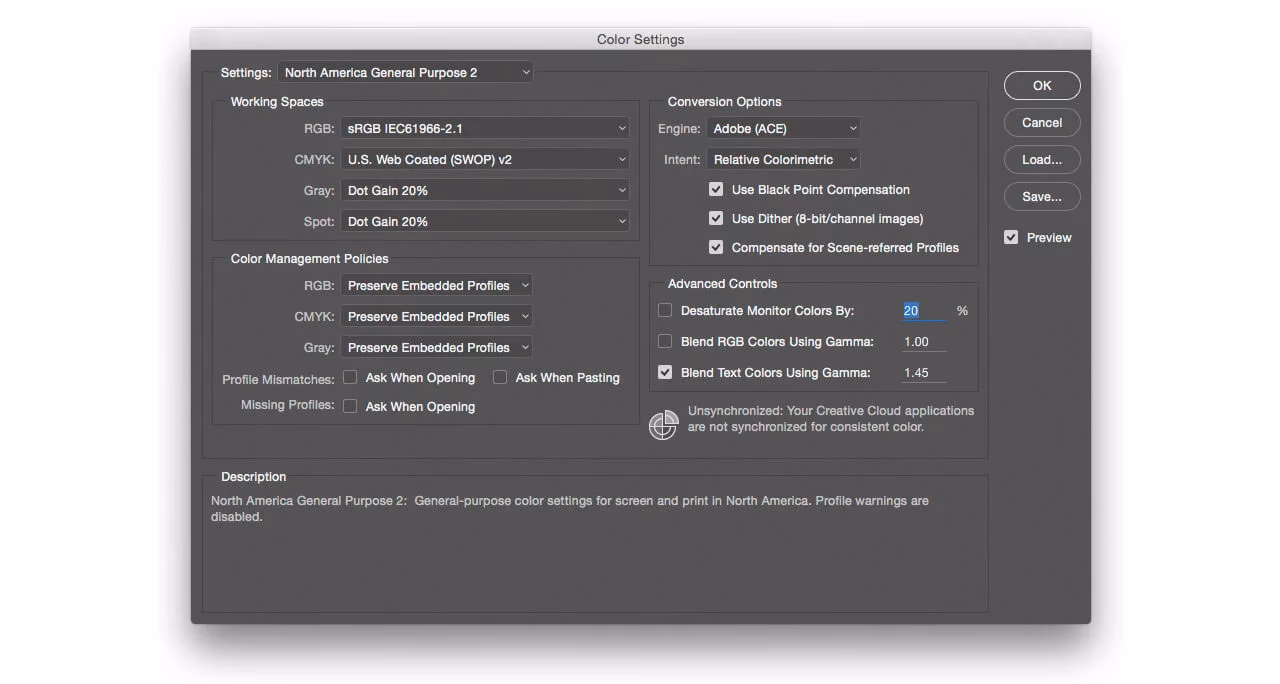Click Load... to import color settings

tap(1042, 160)
